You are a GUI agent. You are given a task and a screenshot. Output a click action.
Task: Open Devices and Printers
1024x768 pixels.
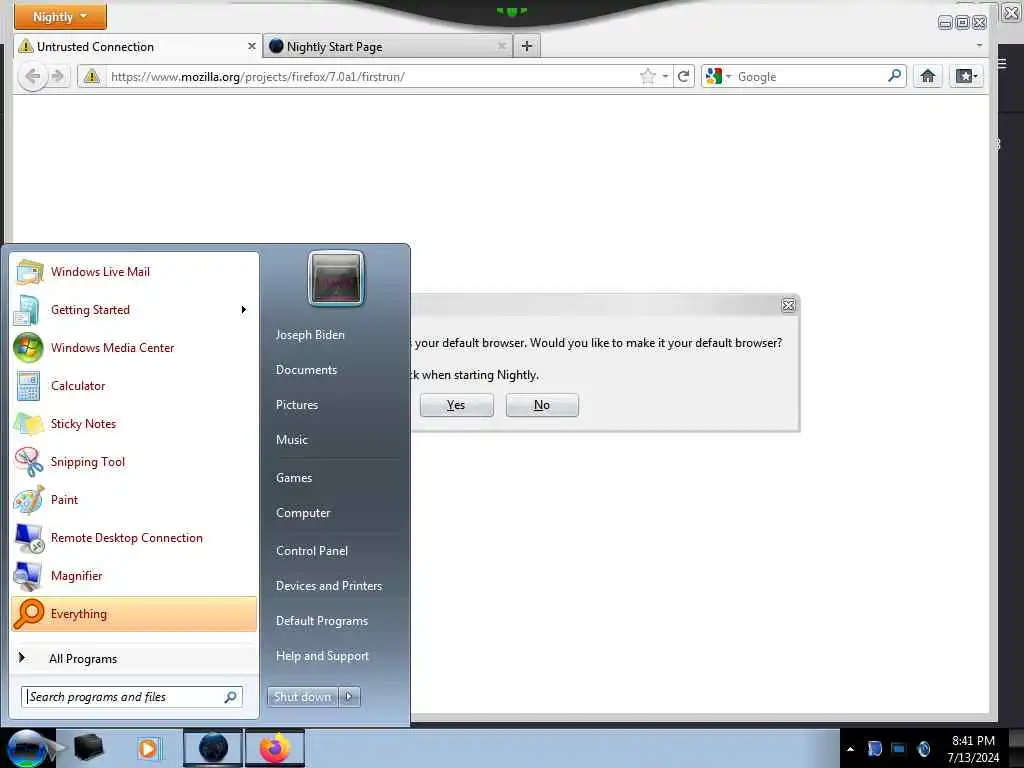pos(329,586)
